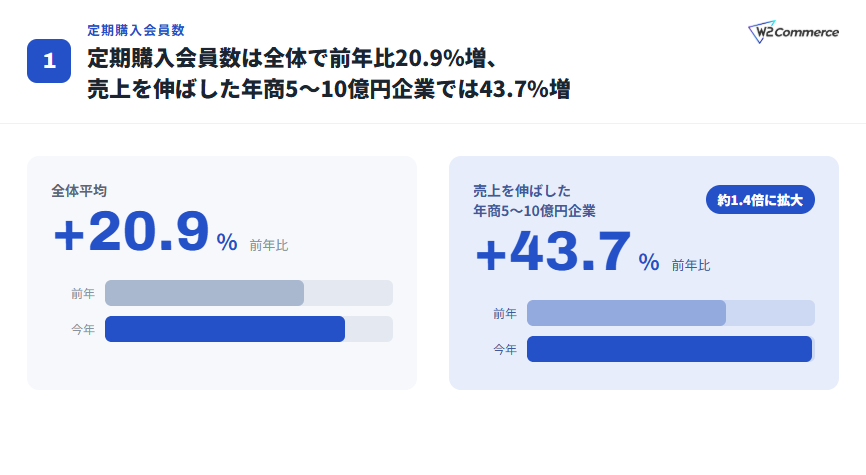The image size is (866, 475).
Task: Click the gray 前年 bar in 全体平均 card
Action: [x=204, y=293]
